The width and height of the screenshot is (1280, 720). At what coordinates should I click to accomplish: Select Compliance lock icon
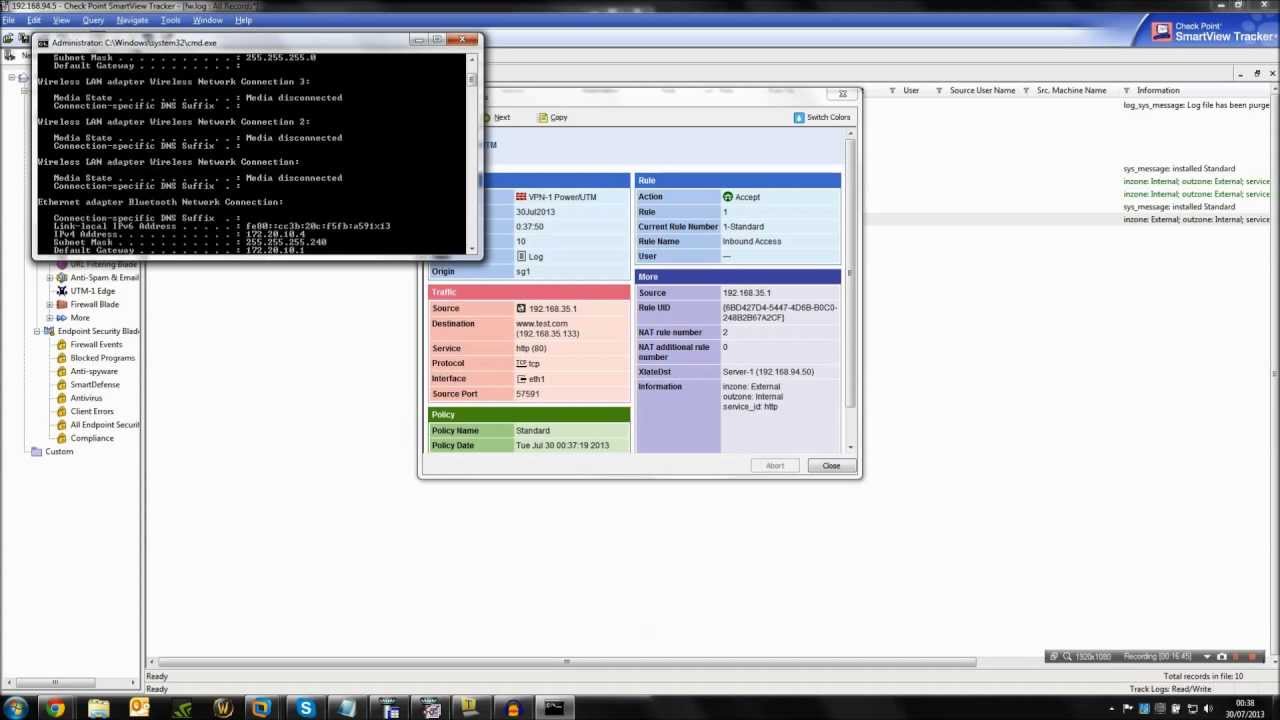(x=62, y=438)
